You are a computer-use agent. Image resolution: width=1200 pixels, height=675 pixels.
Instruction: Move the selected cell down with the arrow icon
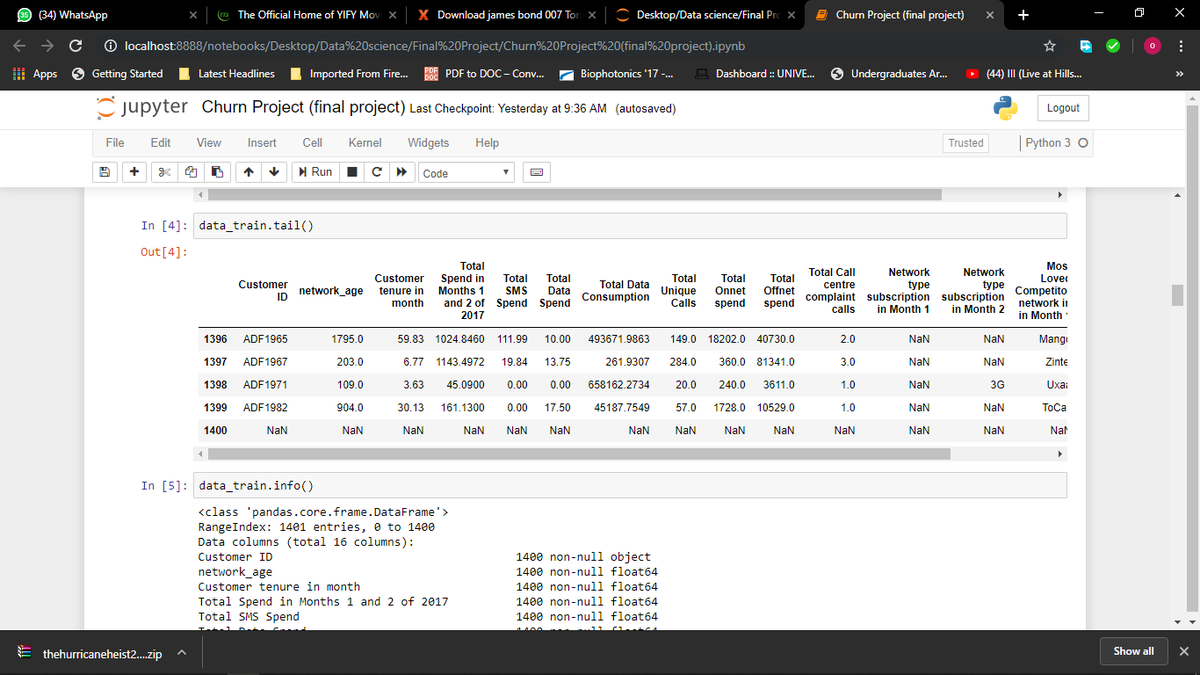pyautogui.click(x=273, y=172)
